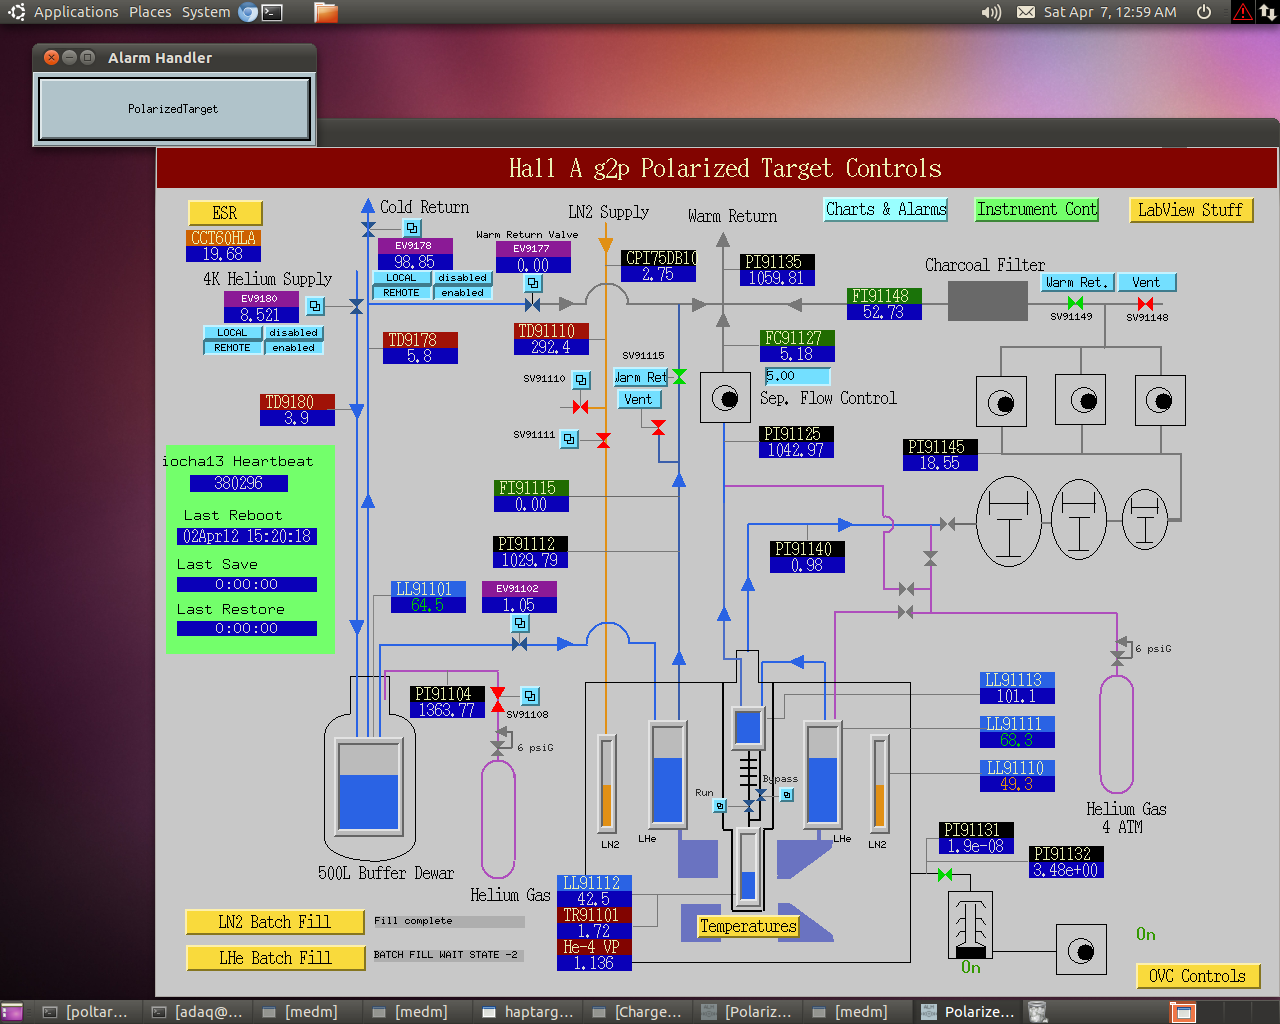The height and width of the screenshot is (1024, 1280).
Task: Click the red alert triangle in top panel
Action: [1242, 12]
